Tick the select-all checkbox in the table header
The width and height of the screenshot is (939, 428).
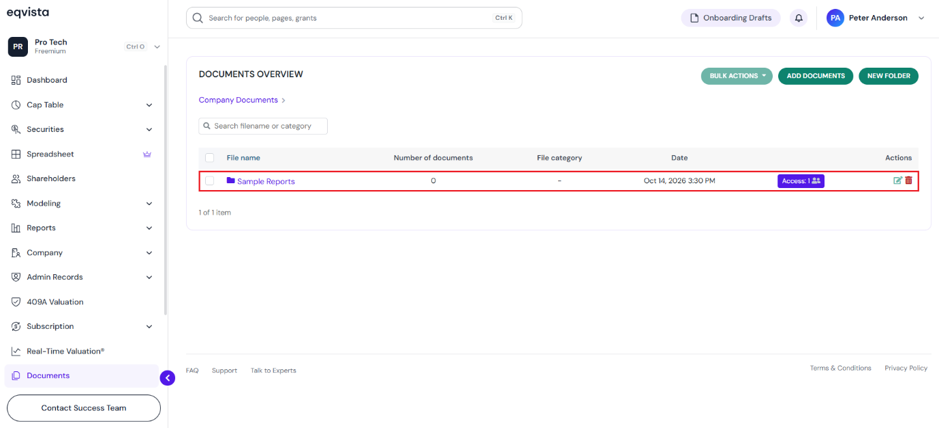click(x=210, y=157)
